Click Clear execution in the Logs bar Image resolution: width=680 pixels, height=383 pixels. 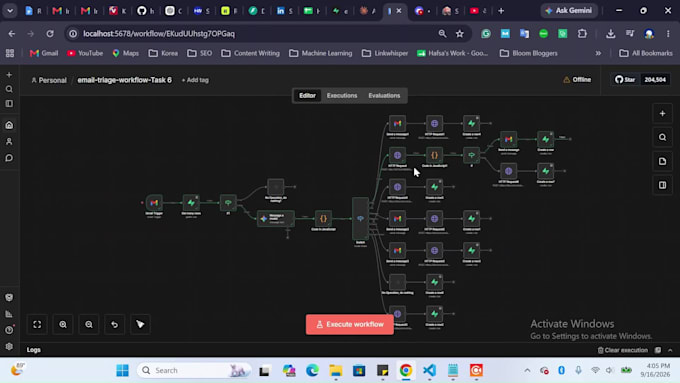[623, 350]
